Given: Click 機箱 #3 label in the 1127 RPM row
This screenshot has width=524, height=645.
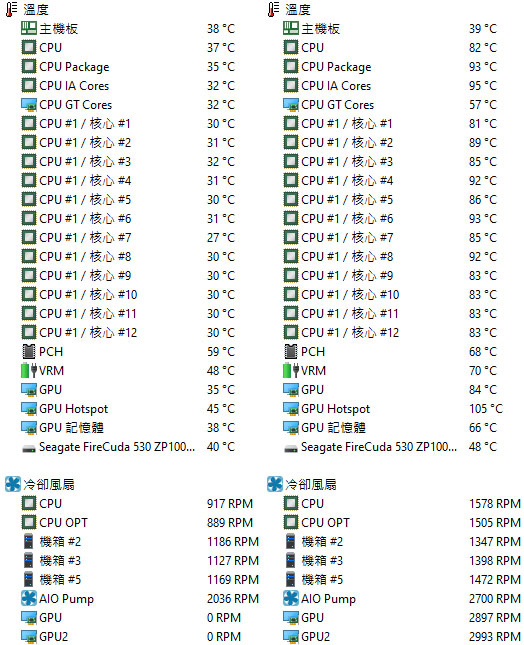Looking at the screenshot, I should point(60,560).
